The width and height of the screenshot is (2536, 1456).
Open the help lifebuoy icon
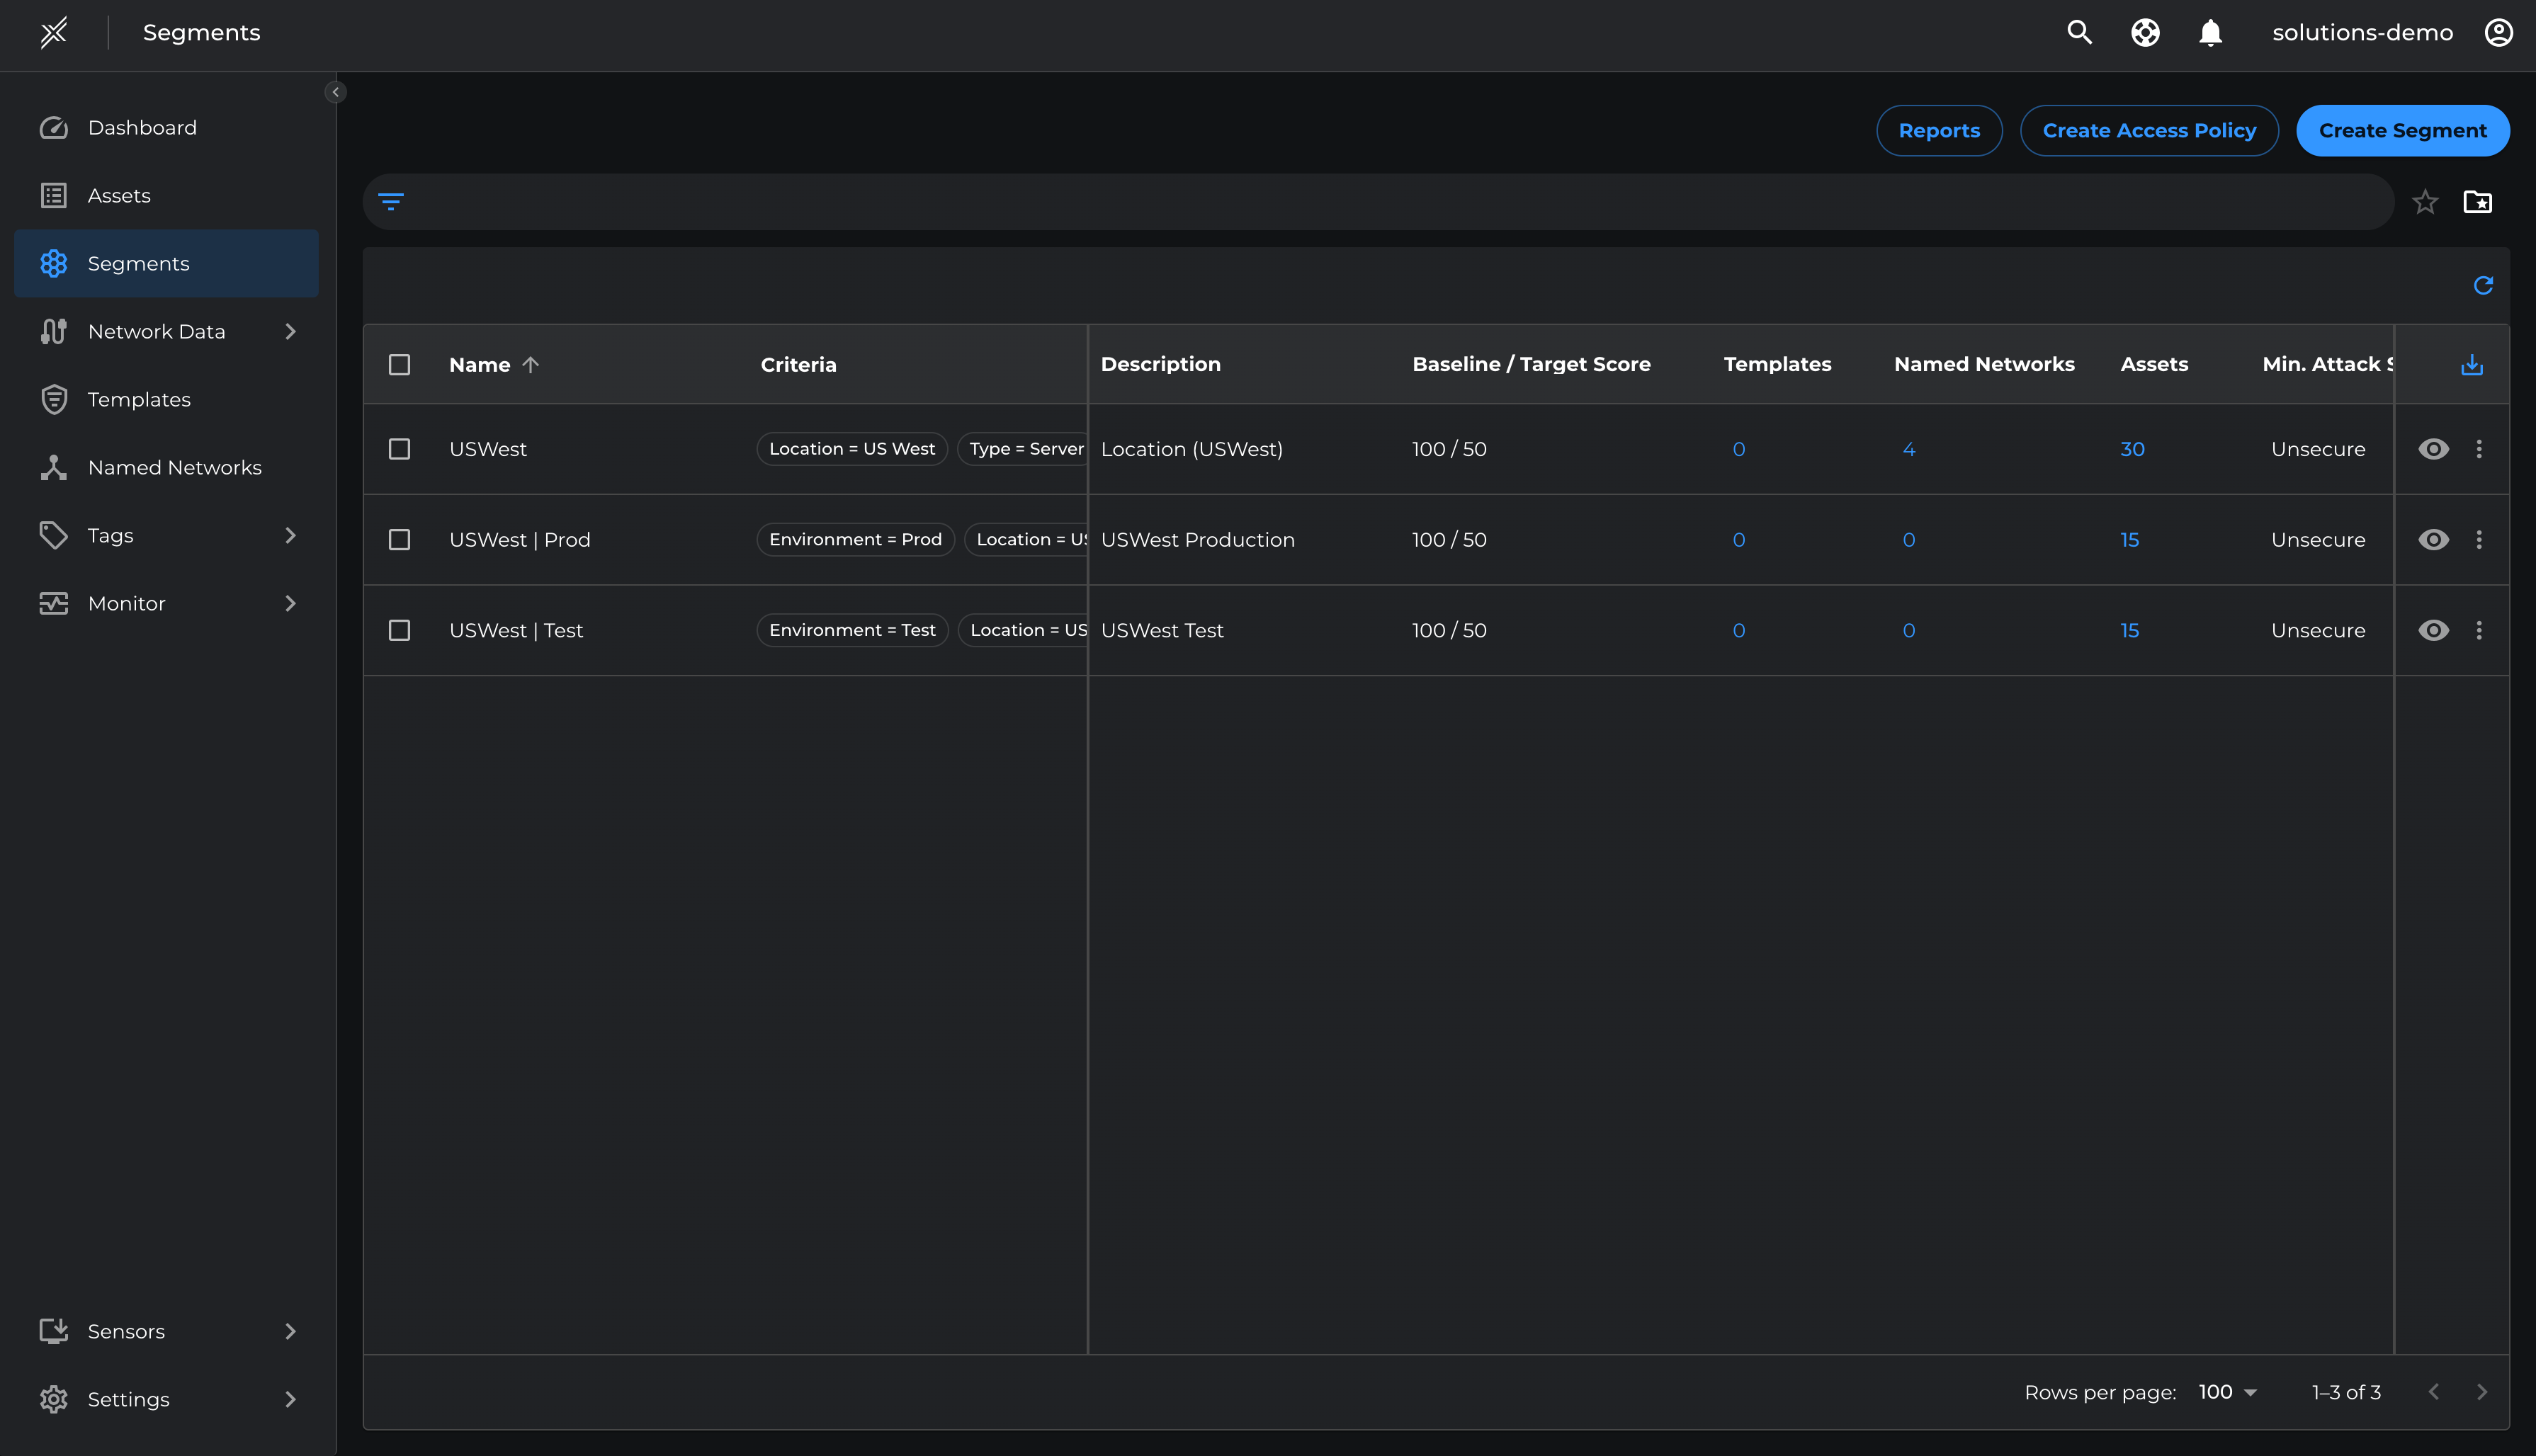pyautogui.click(x=2144, y=33)
